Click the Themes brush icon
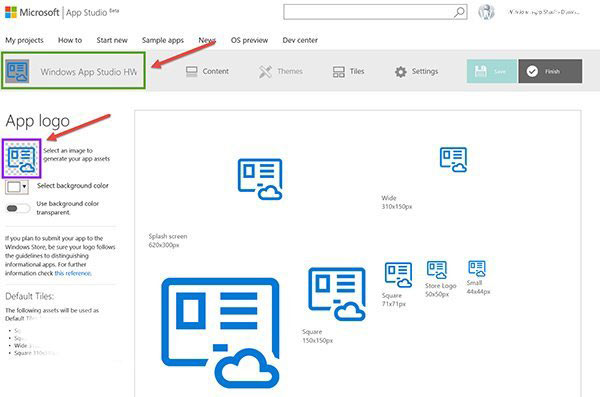Image resolution: width=600 pixels, height=397 pixels. click(x=265, y=72)
